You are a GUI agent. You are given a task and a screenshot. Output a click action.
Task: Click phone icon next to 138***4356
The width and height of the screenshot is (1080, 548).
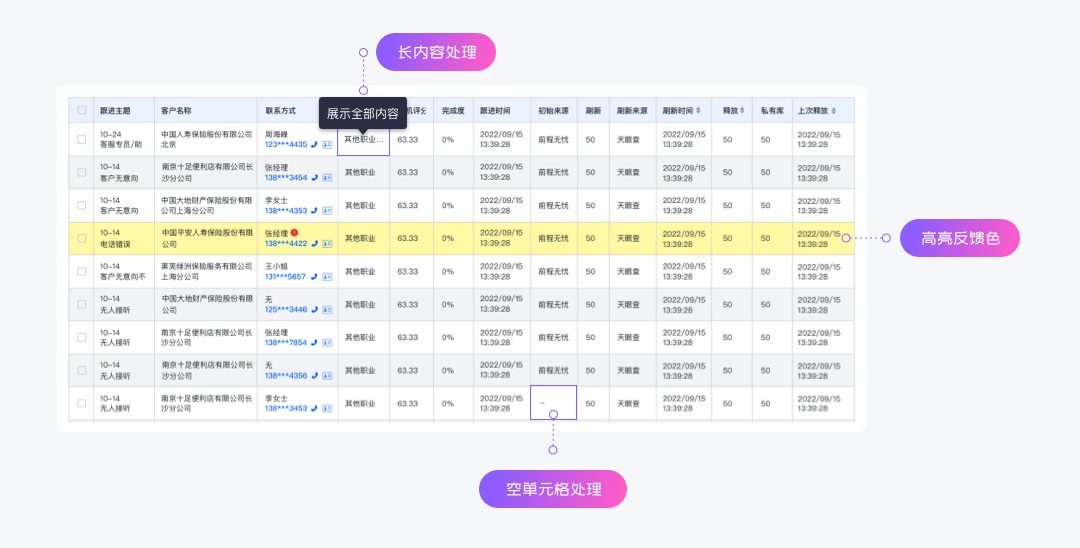click(315, 376)
